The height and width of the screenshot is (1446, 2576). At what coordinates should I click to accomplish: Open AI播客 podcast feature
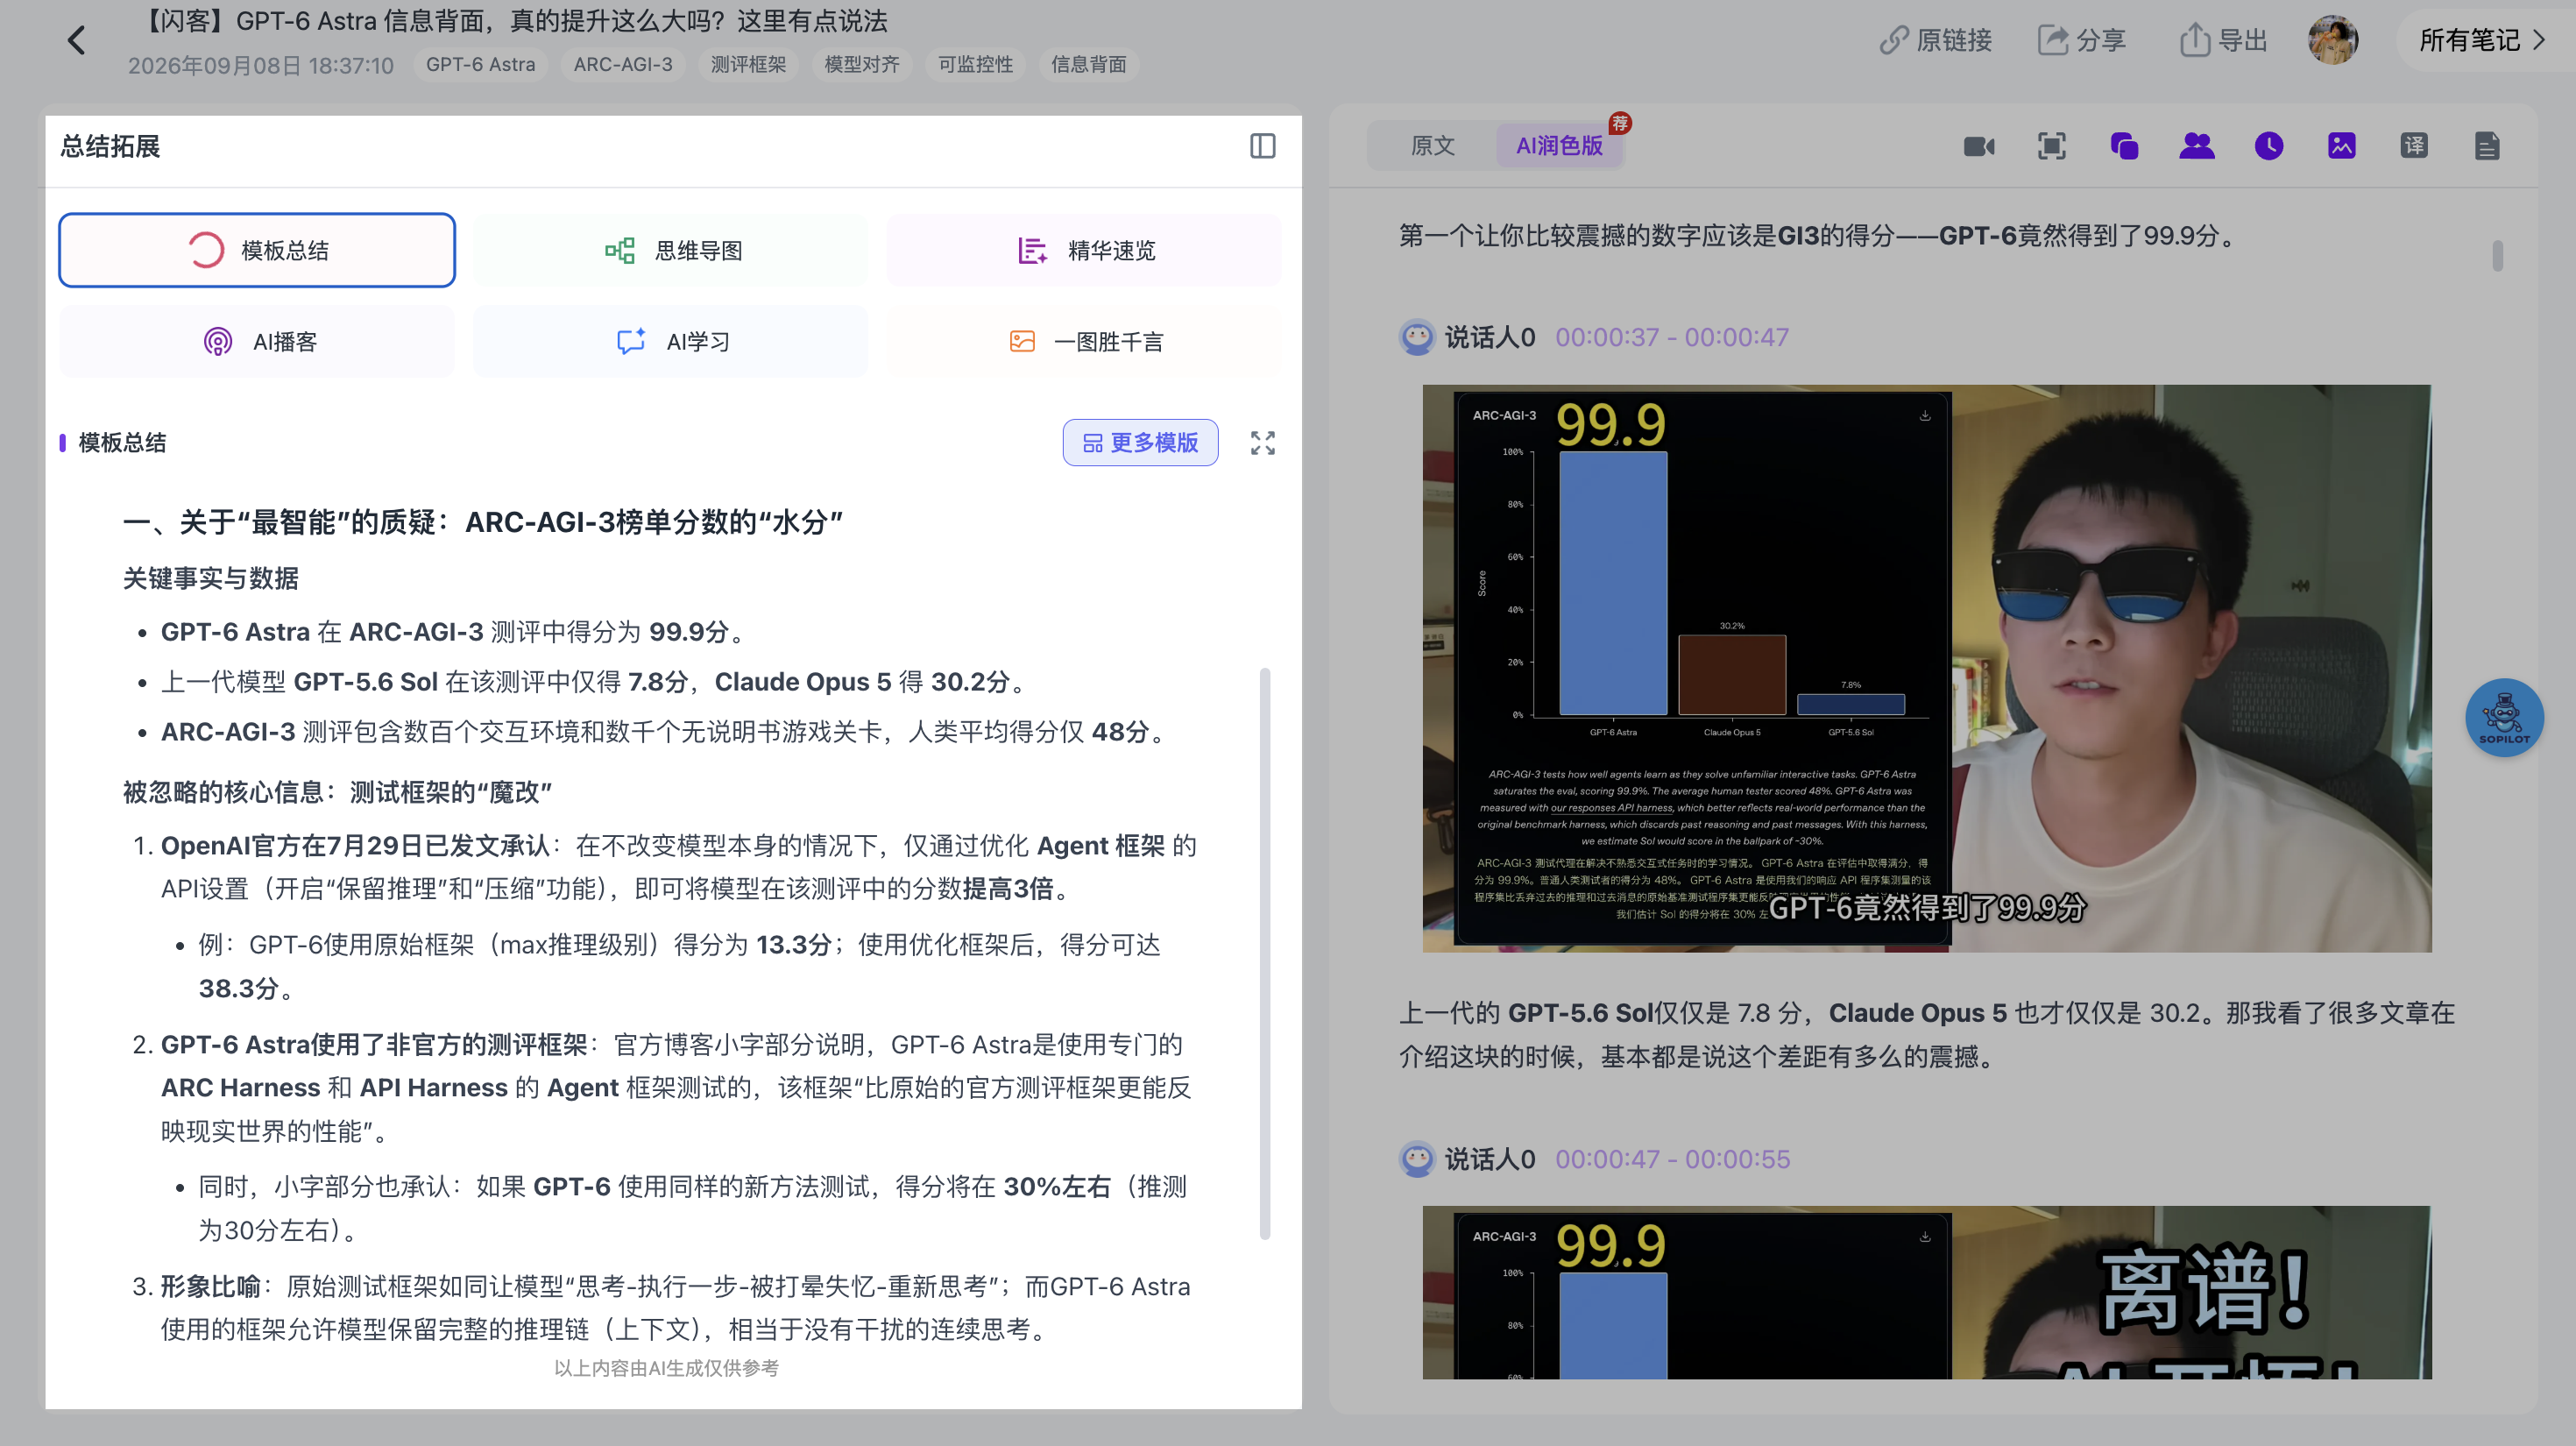257,342
